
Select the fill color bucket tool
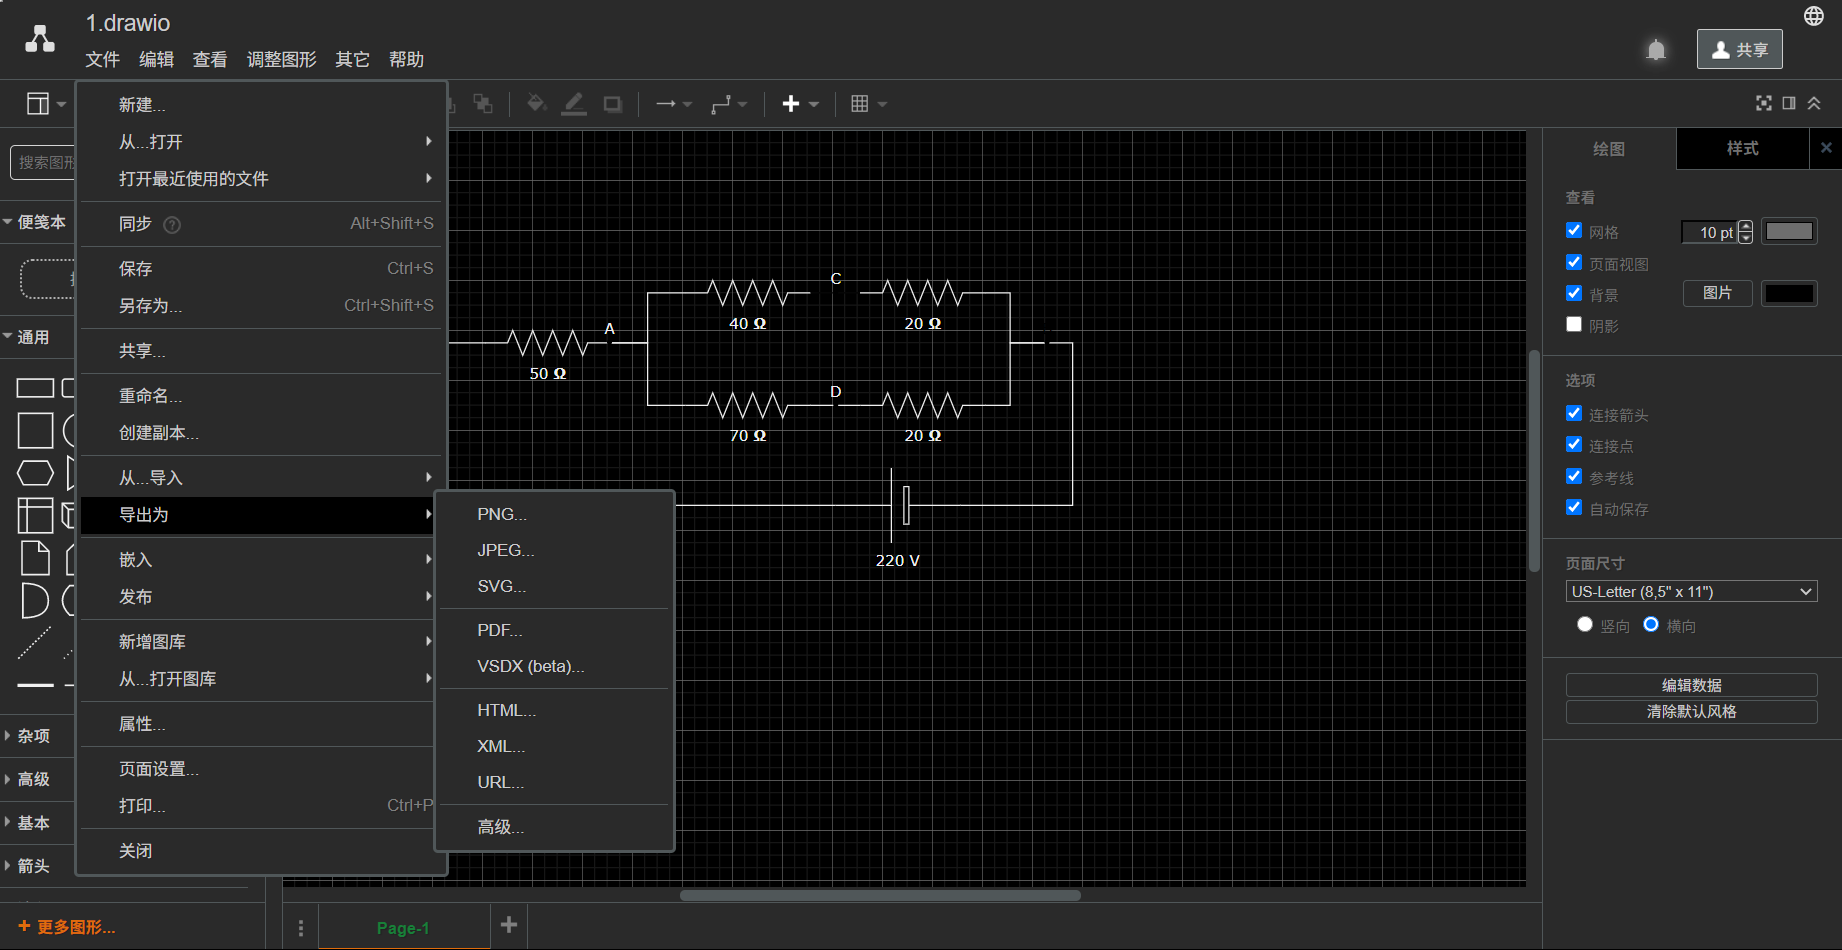pos(536,104)
